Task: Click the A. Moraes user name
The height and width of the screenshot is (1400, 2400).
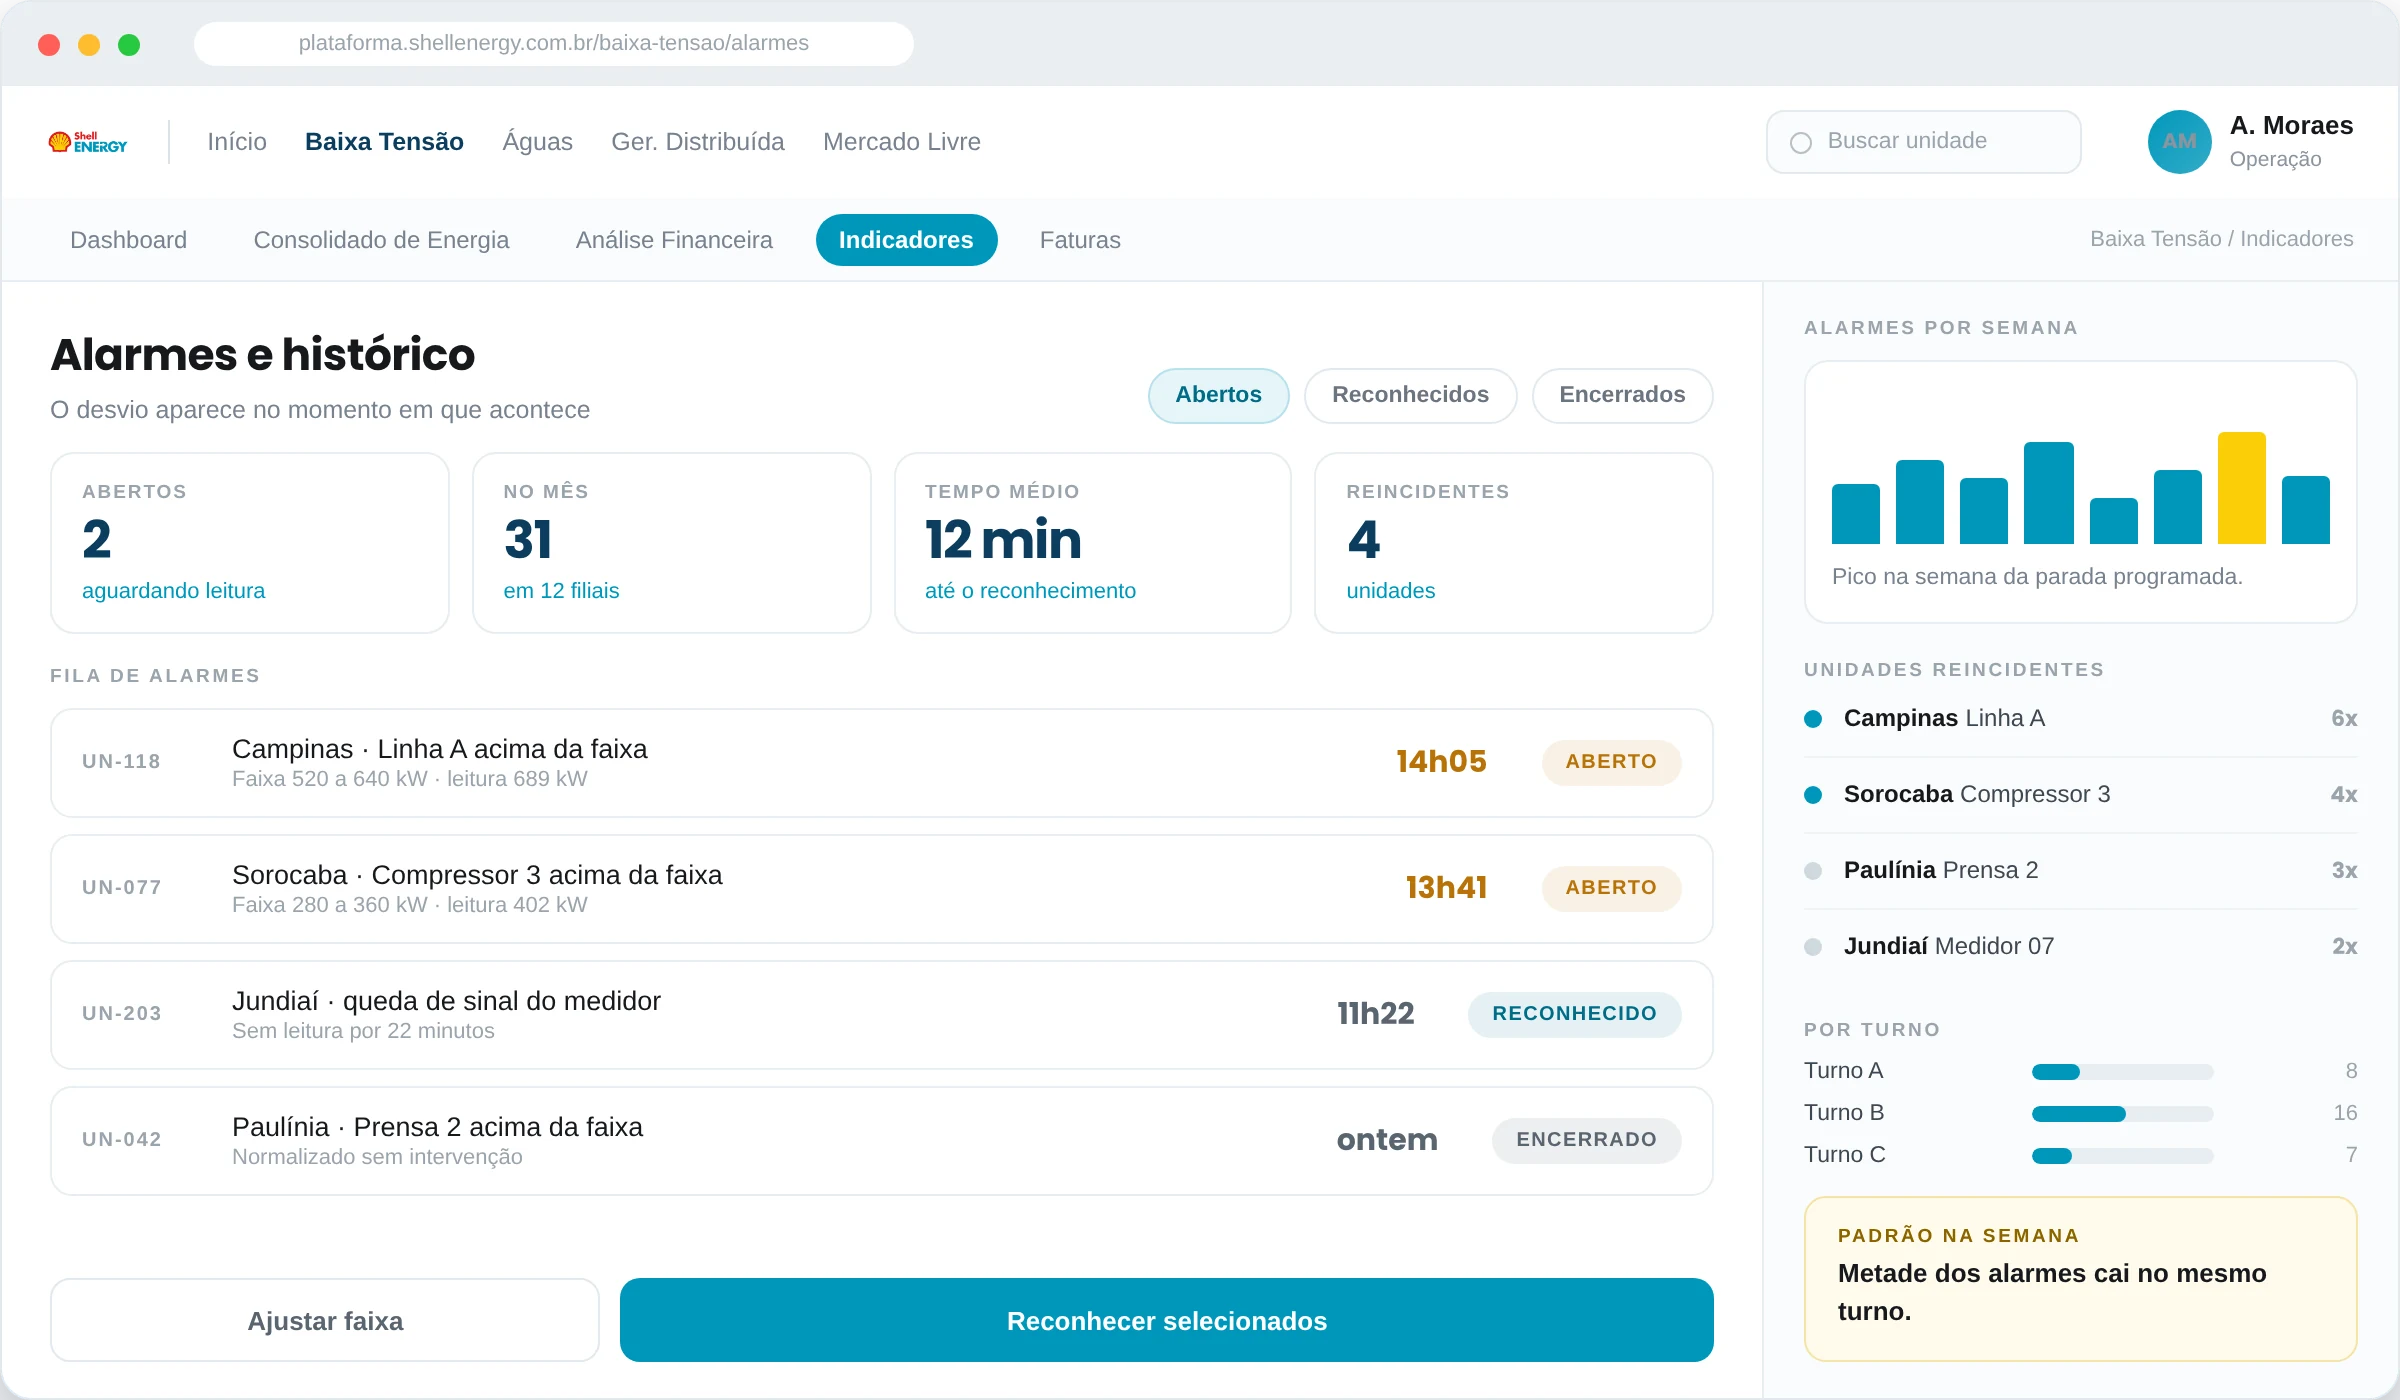Action: coord(2291,125)
